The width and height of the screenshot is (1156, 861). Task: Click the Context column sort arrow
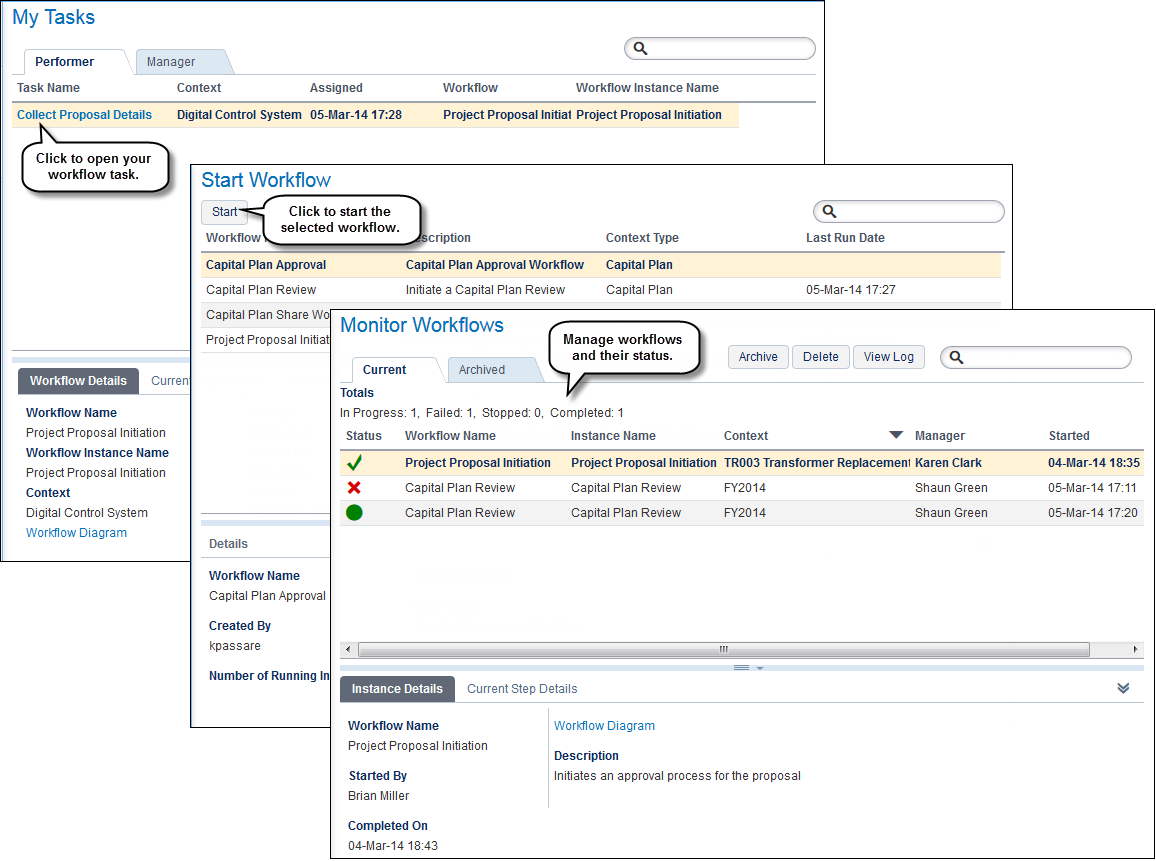click(896, 435)
